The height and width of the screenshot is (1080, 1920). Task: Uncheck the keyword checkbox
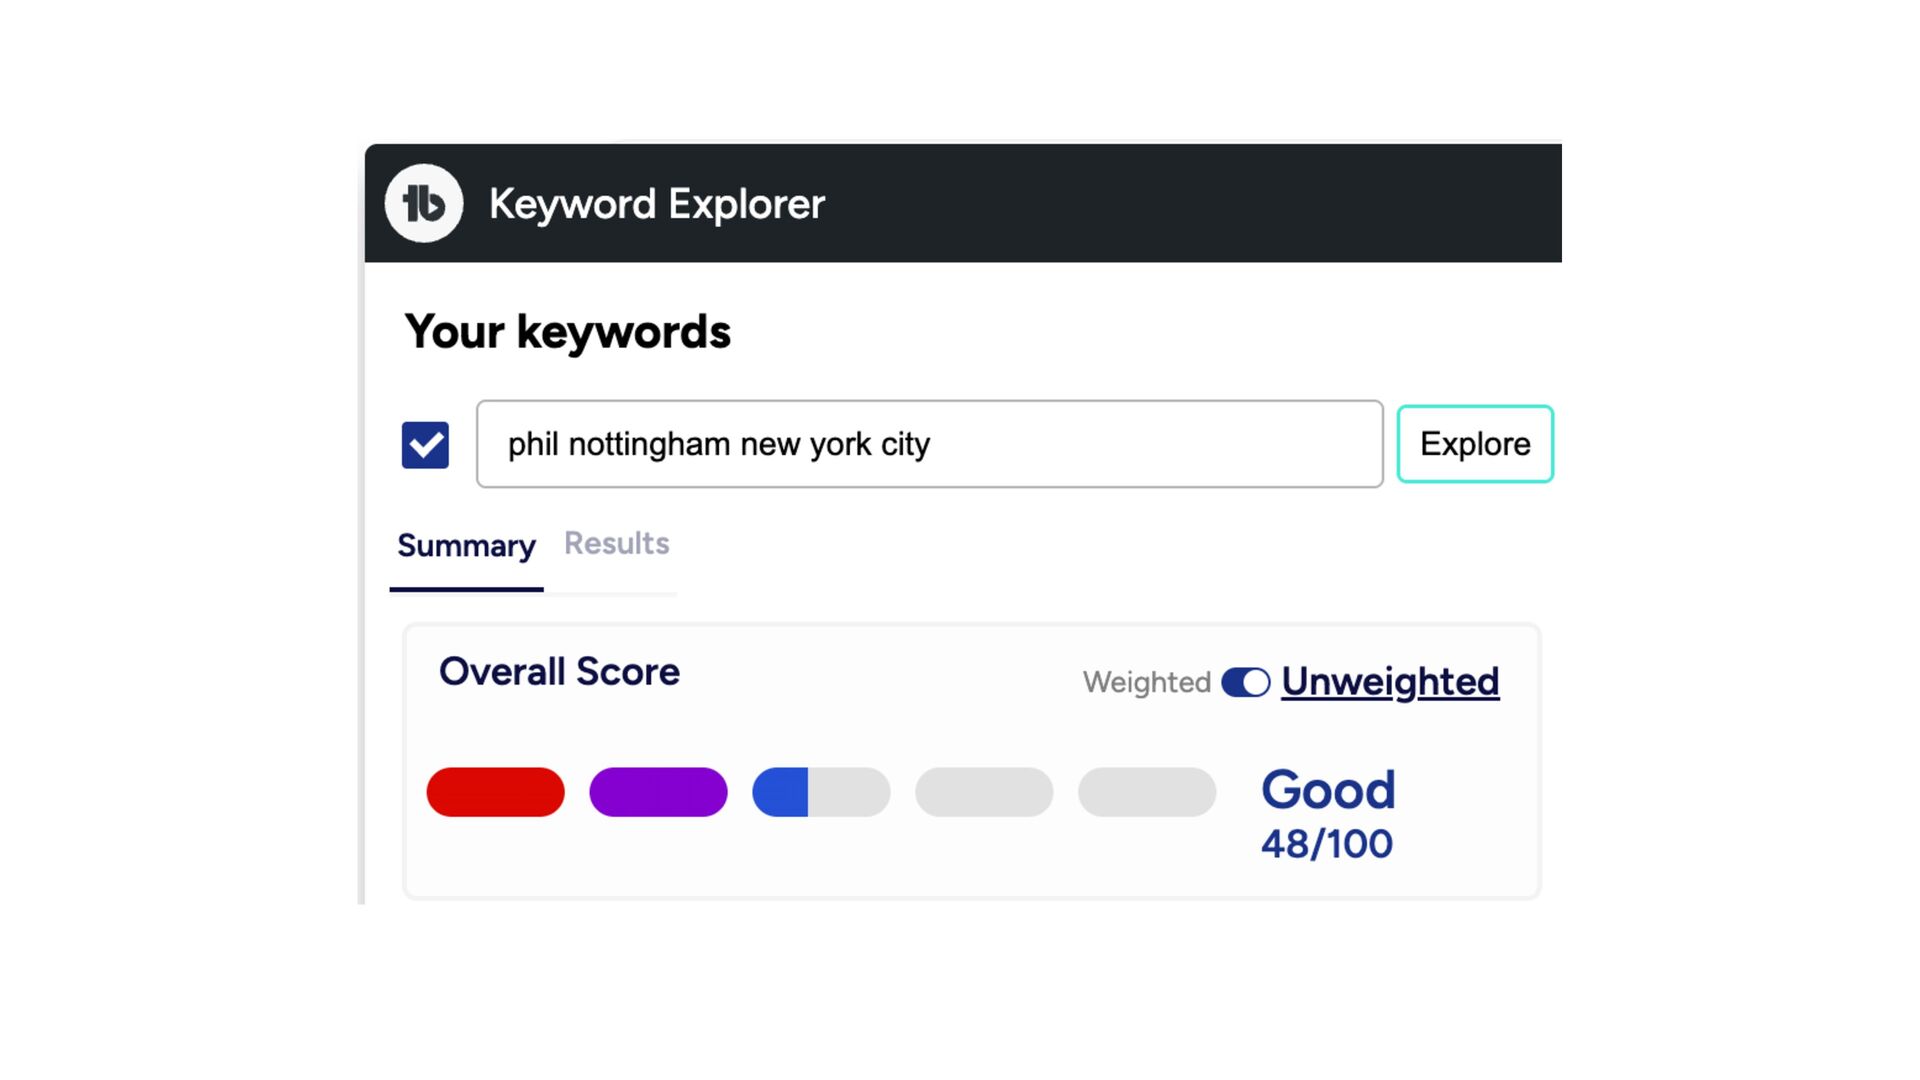pos(425,445)
